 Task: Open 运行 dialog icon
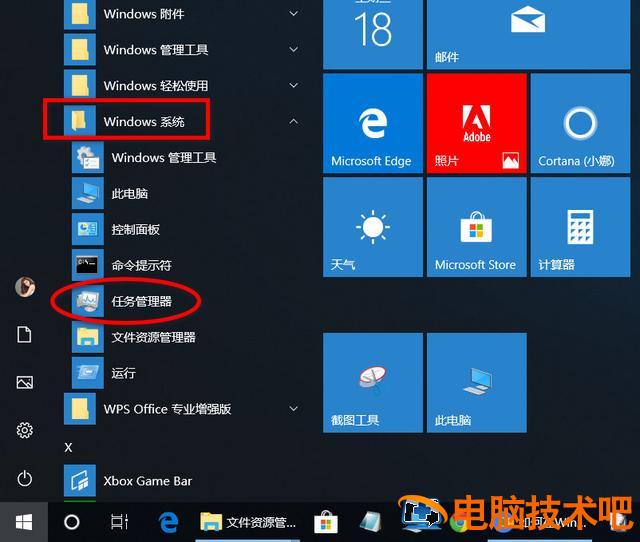[x=88, y=373]
